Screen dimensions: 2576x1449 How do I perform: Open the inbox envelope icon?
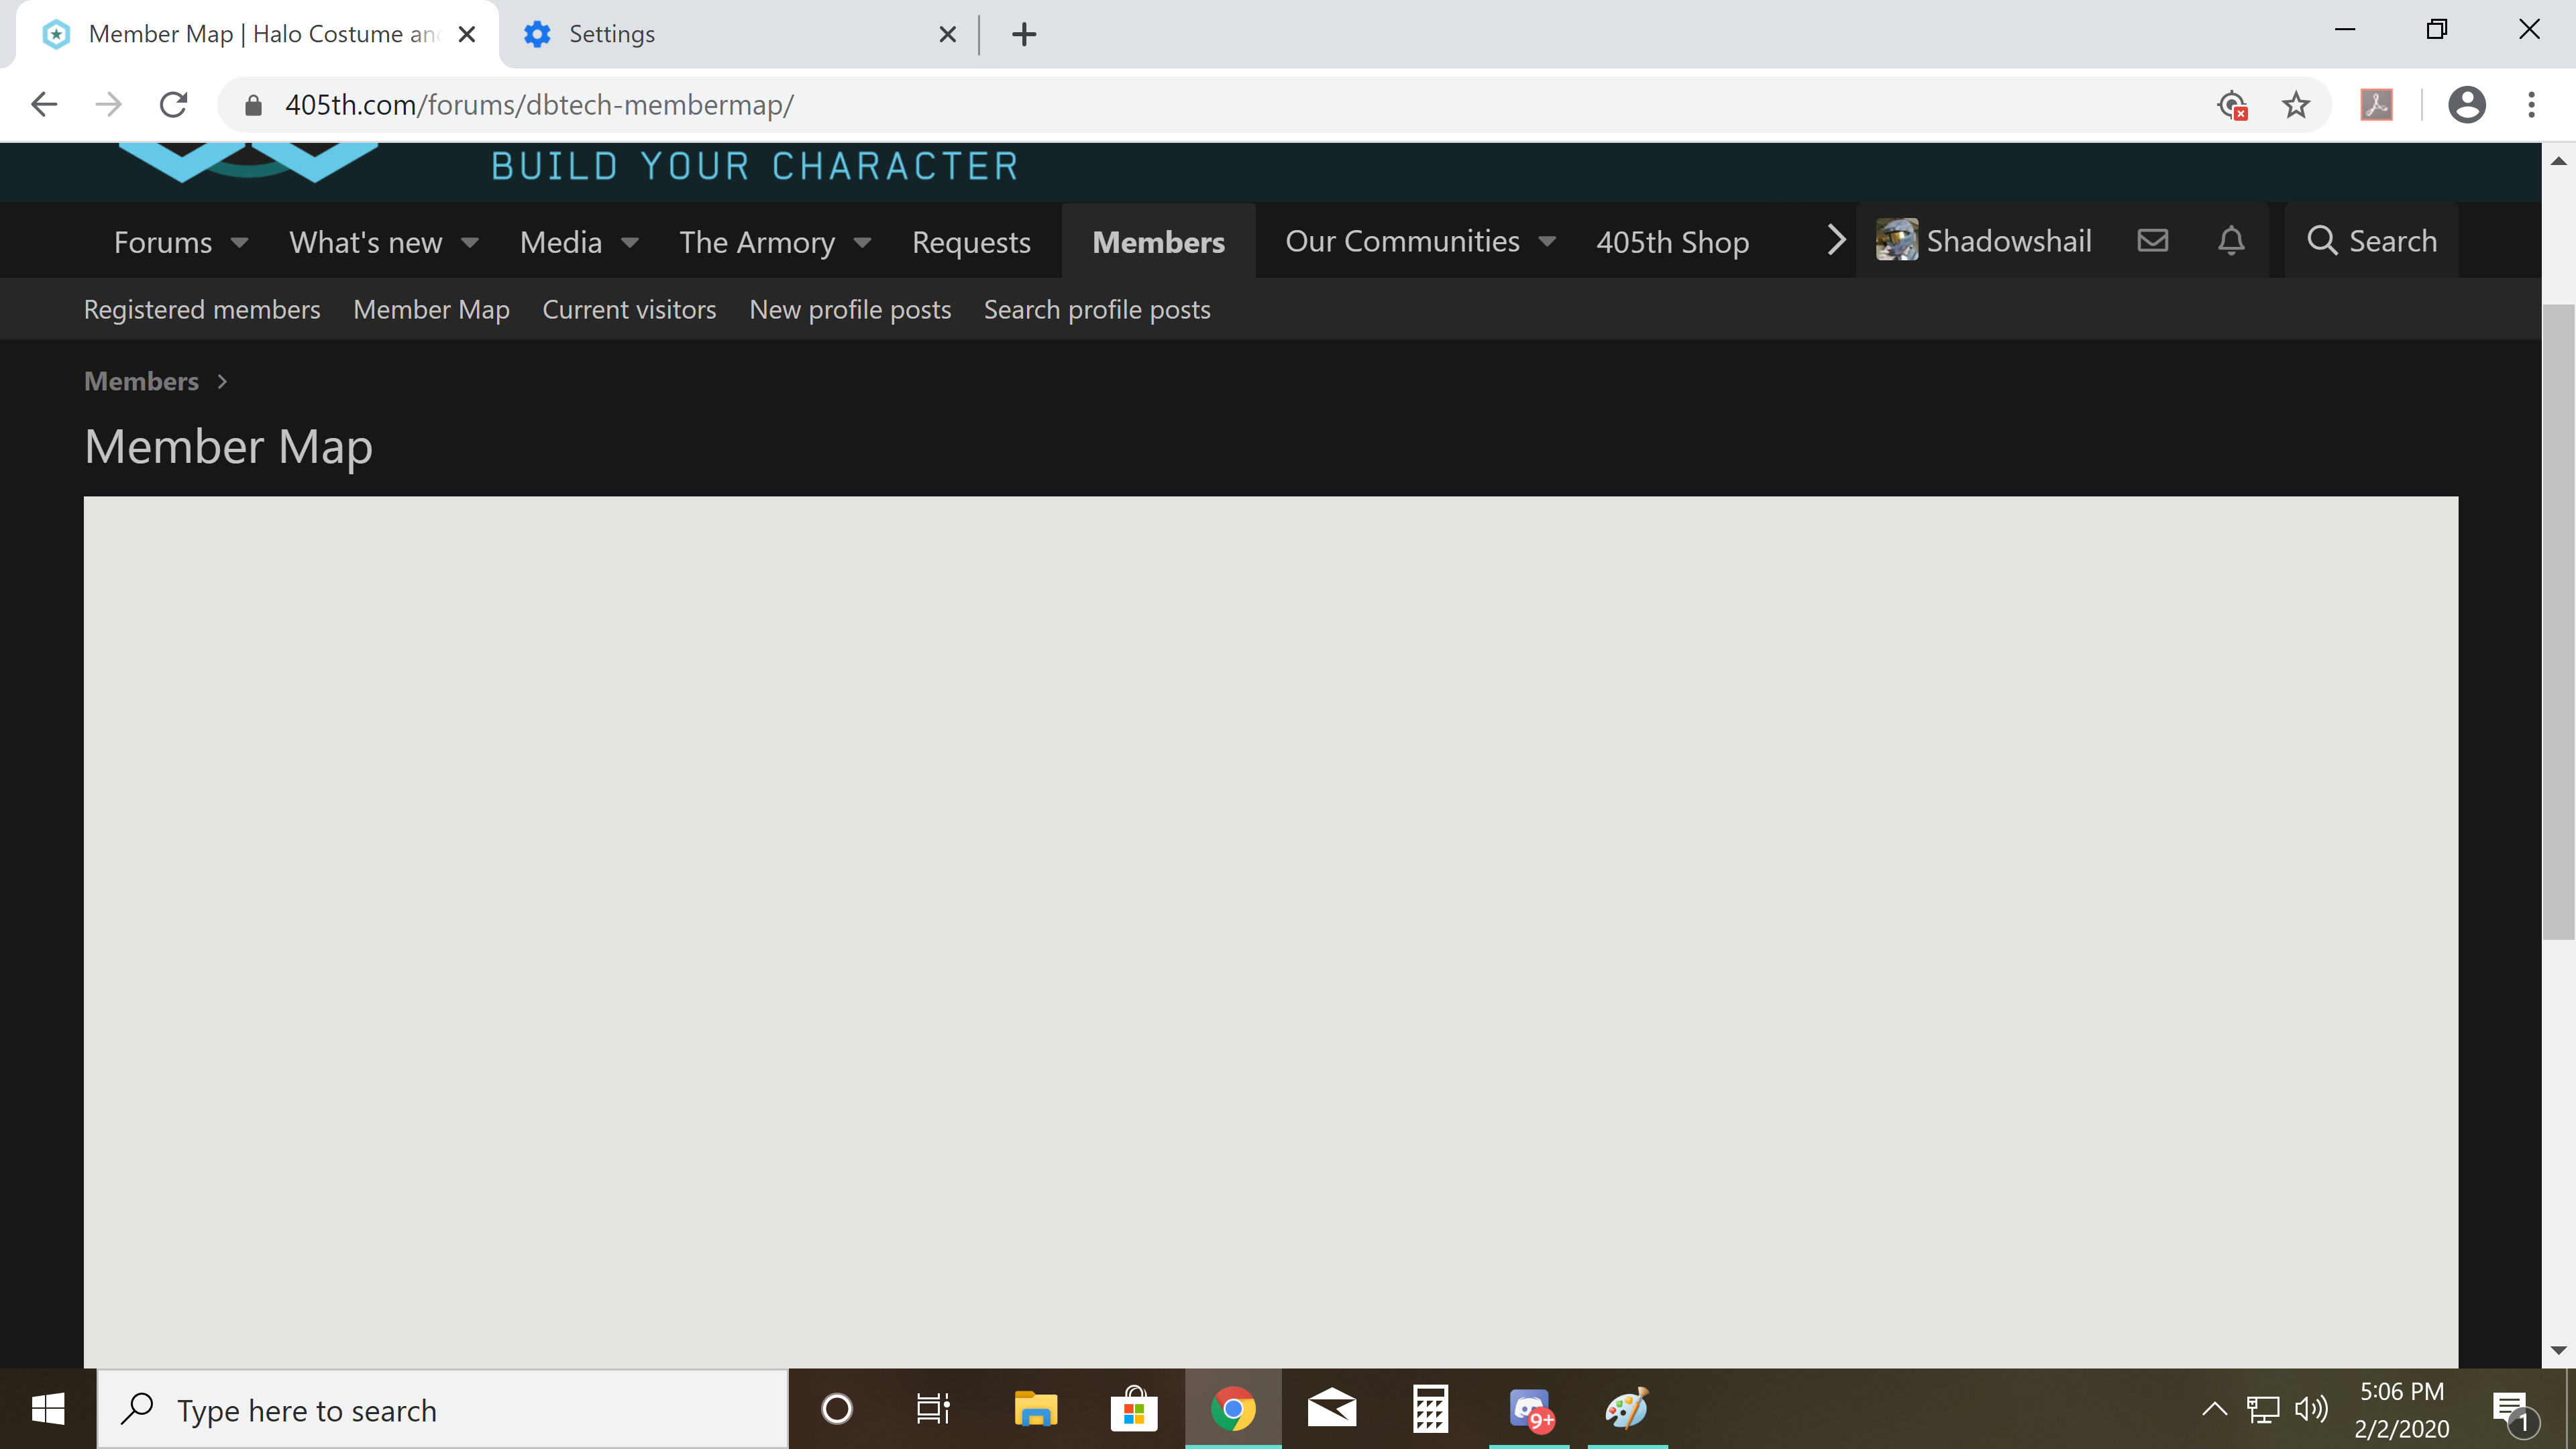tap(2152, 241)
